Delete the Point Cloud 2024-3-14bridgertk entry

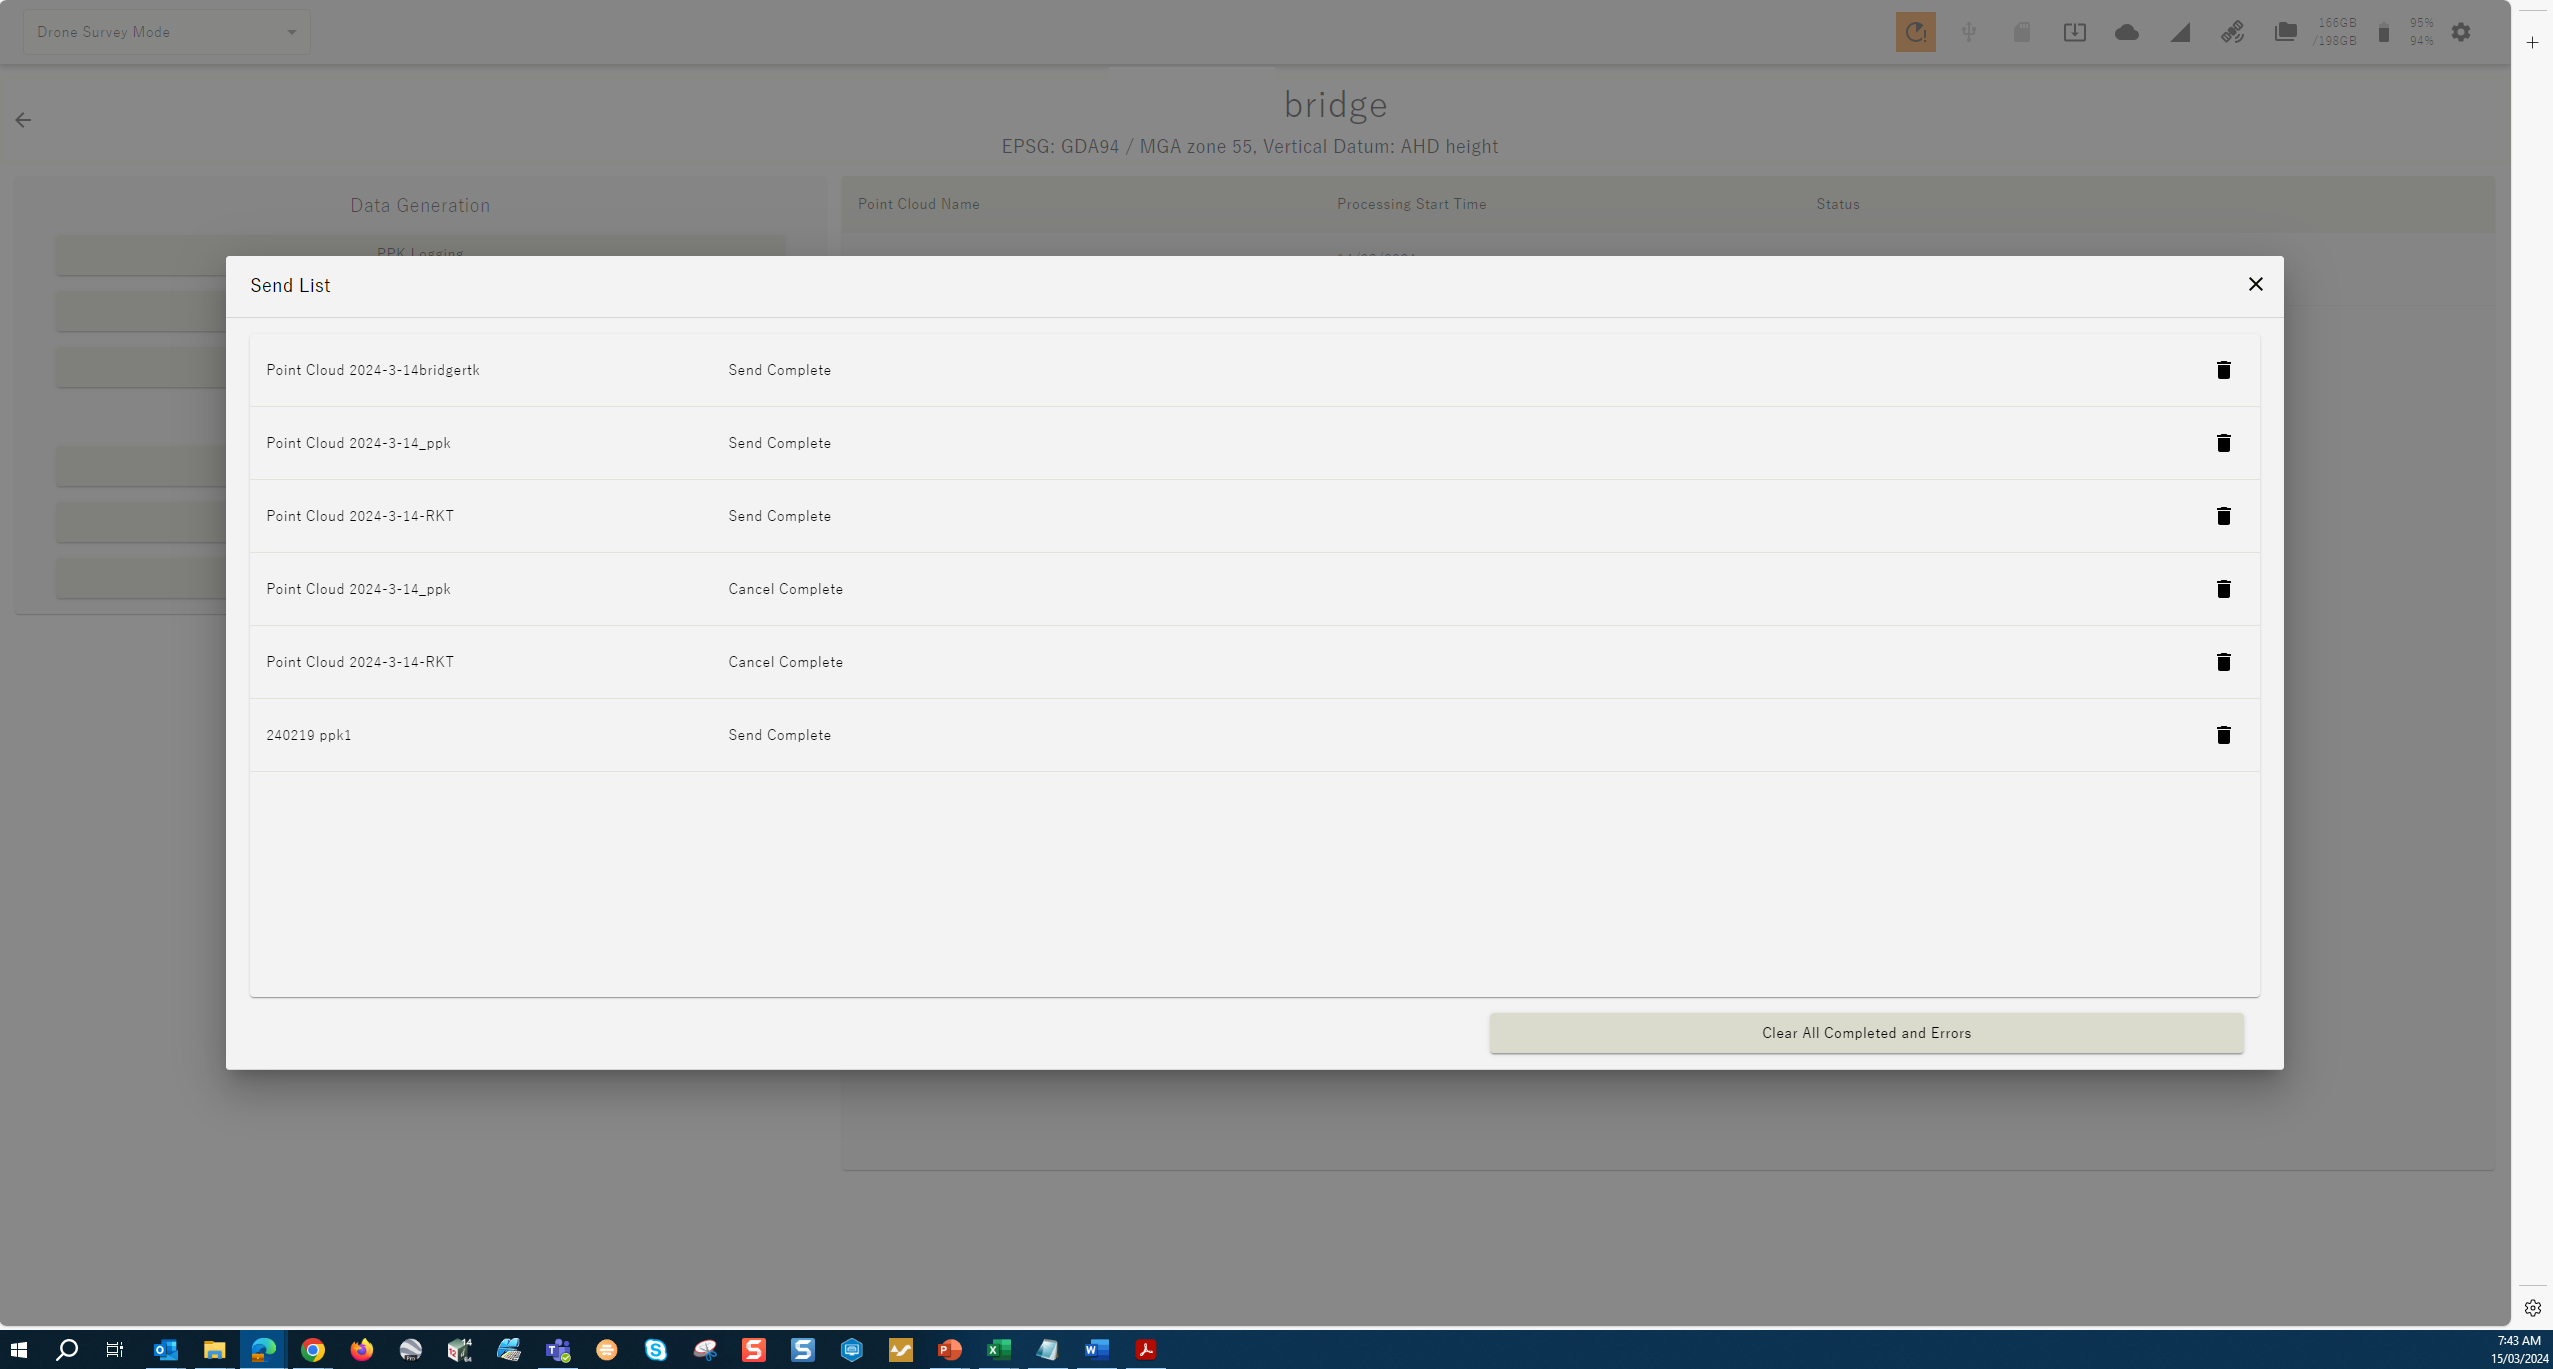click(x=2223, y=370)
